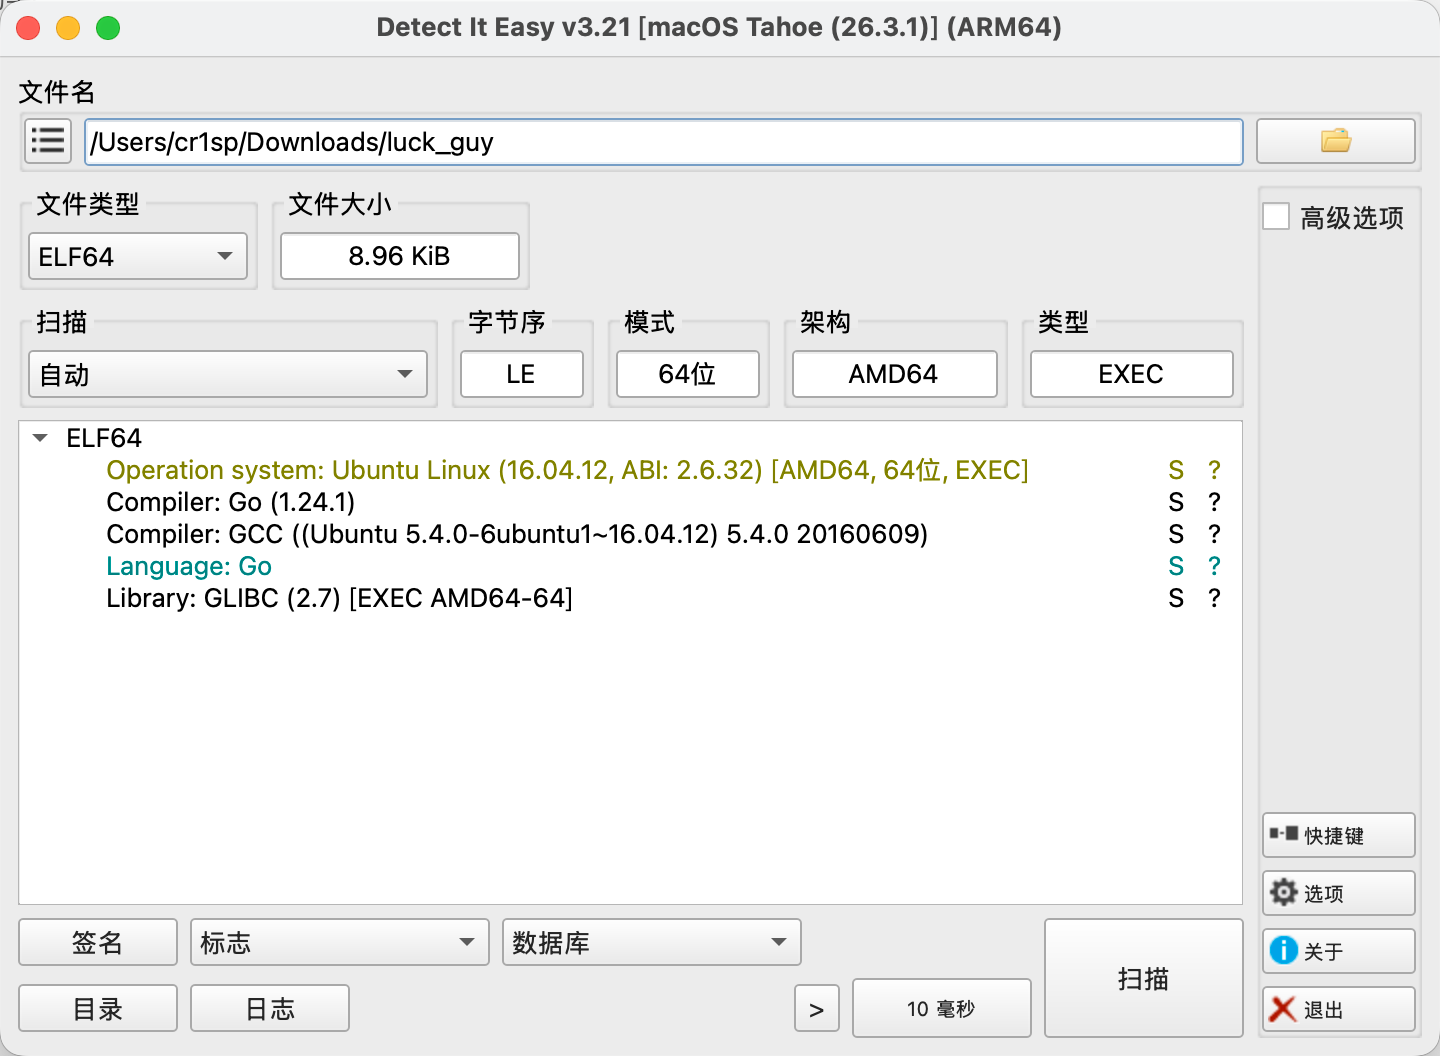
Task: Click the 日志 log button
Action: 270,1008
